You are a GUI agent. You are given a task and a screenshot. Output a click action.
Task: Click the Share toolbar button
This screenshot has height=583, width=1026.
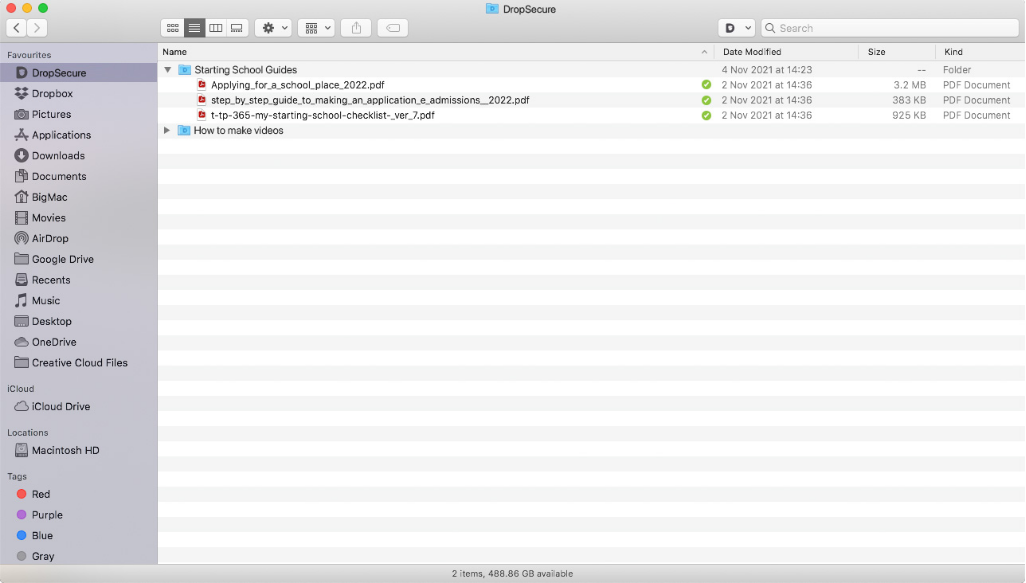[356, 28]
